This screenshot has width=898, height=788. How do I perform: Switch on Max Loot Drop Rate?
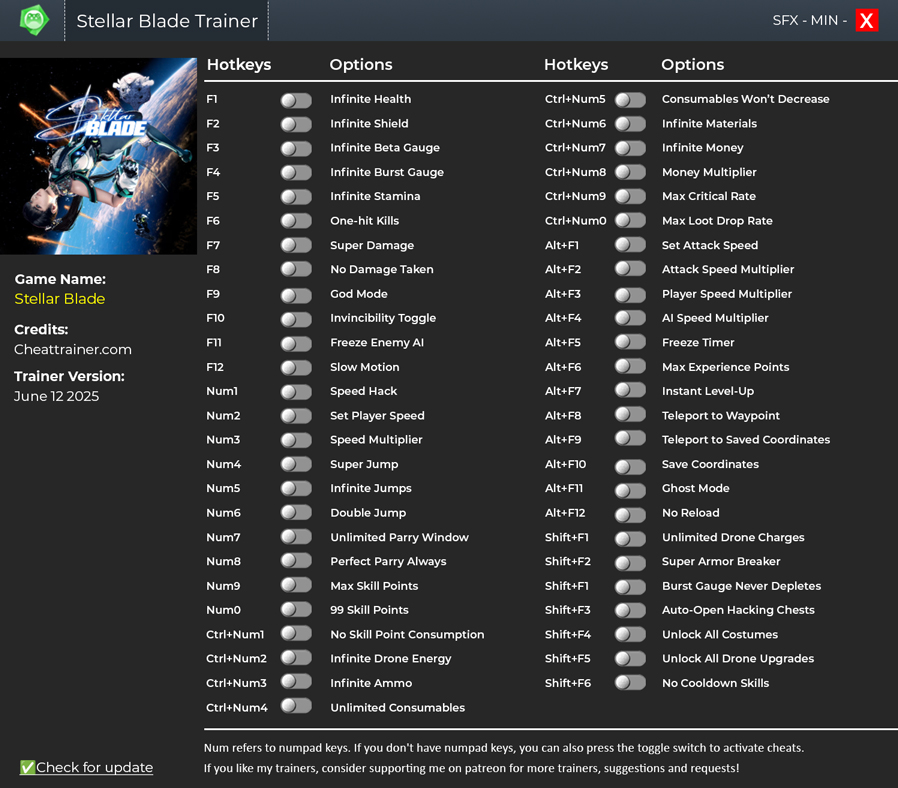coord(630,220)
